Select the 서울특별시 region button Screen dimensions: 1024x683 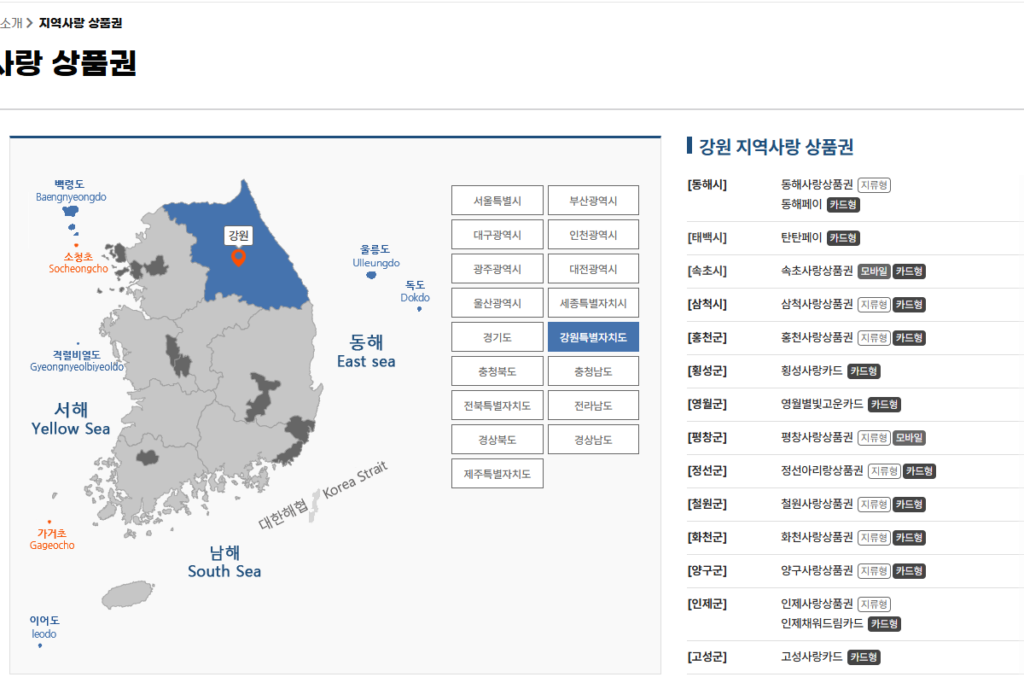(x=497, y=200)
